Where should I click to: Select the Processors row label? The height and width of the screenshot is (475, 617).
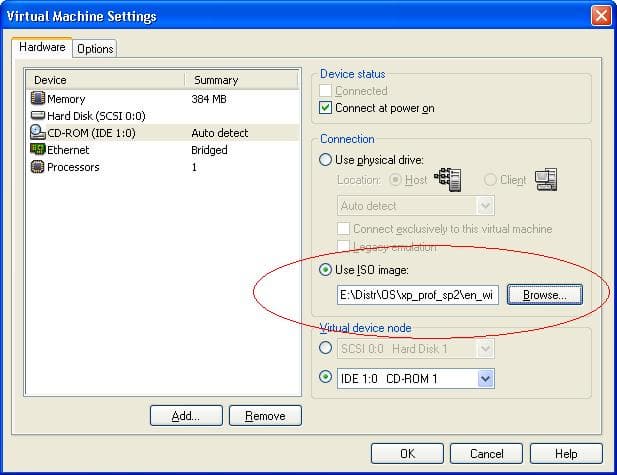click(x=73, y=167)
